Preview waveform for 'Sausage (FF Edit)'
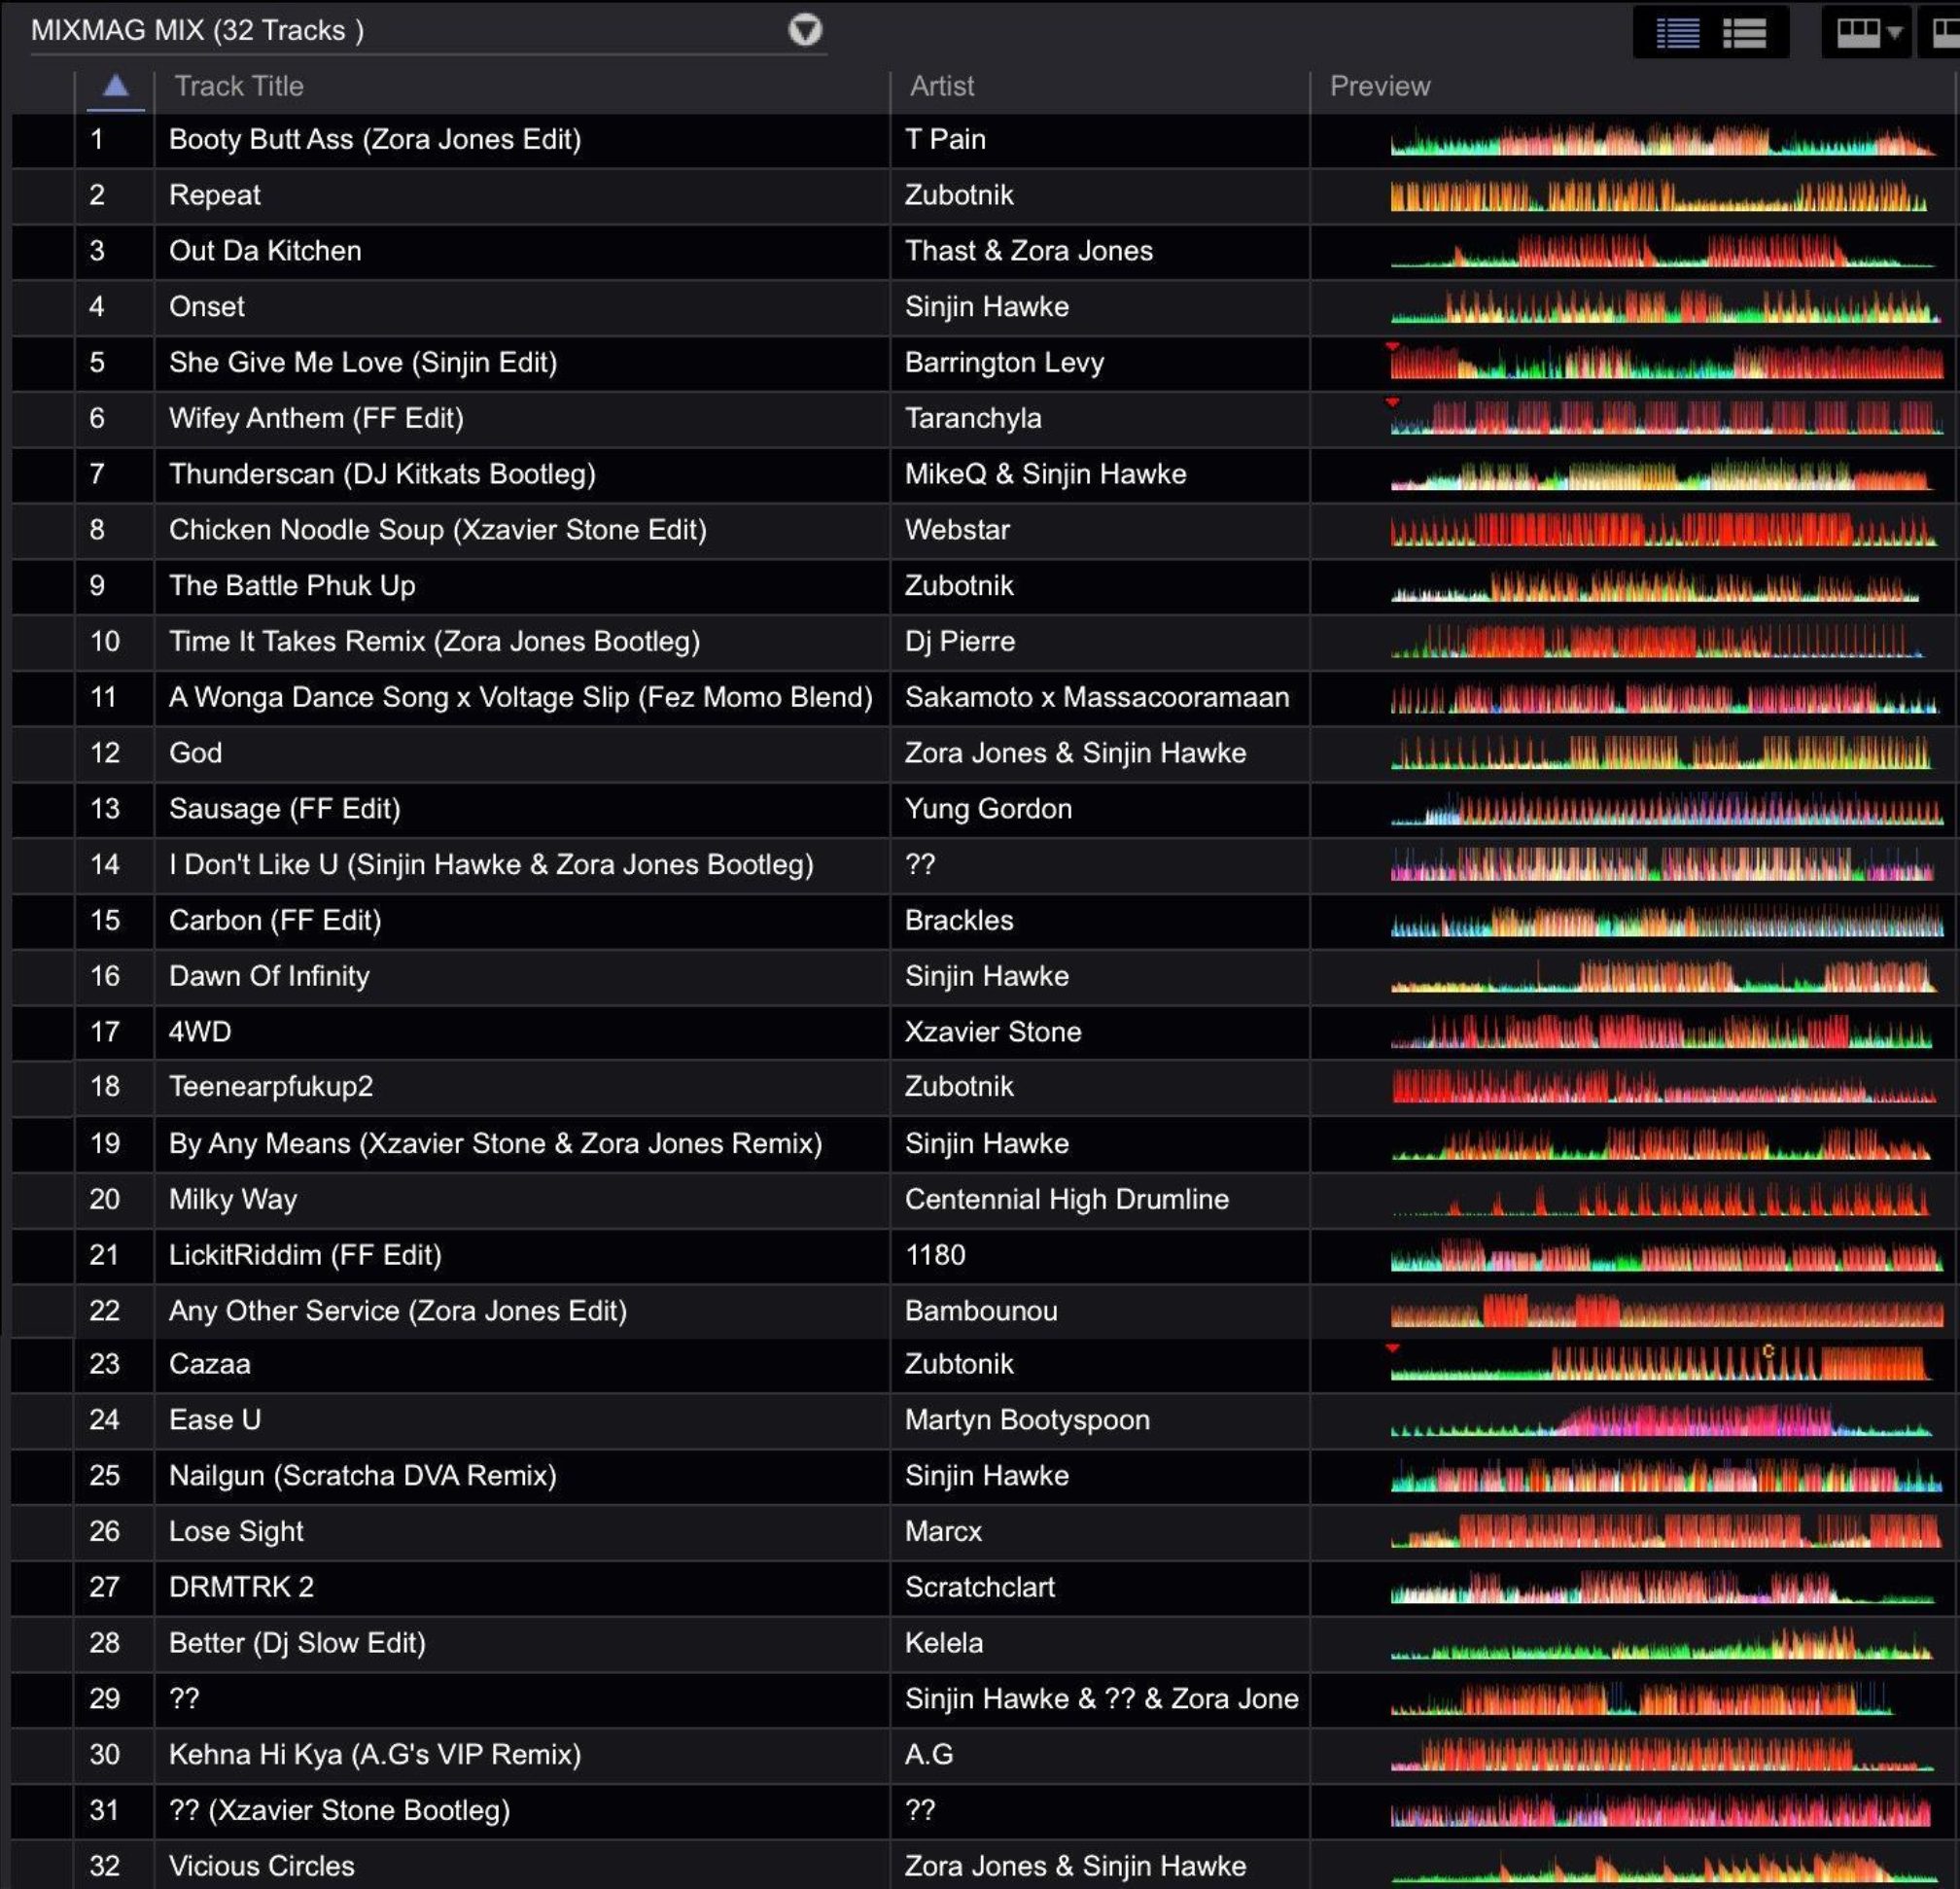Screen dimensions: 1960x1889 pos(1667,809)
